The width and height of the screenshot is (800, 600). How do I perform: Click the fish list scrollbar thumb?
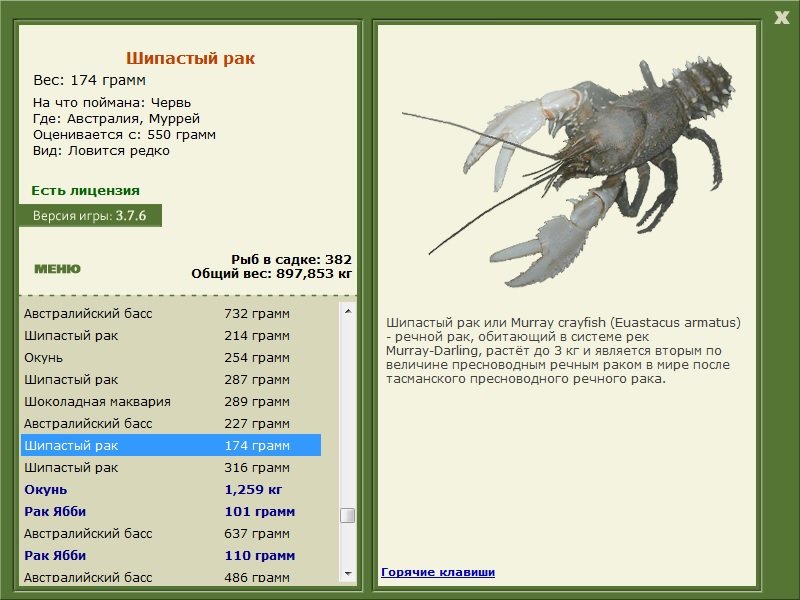click(348, 515)
